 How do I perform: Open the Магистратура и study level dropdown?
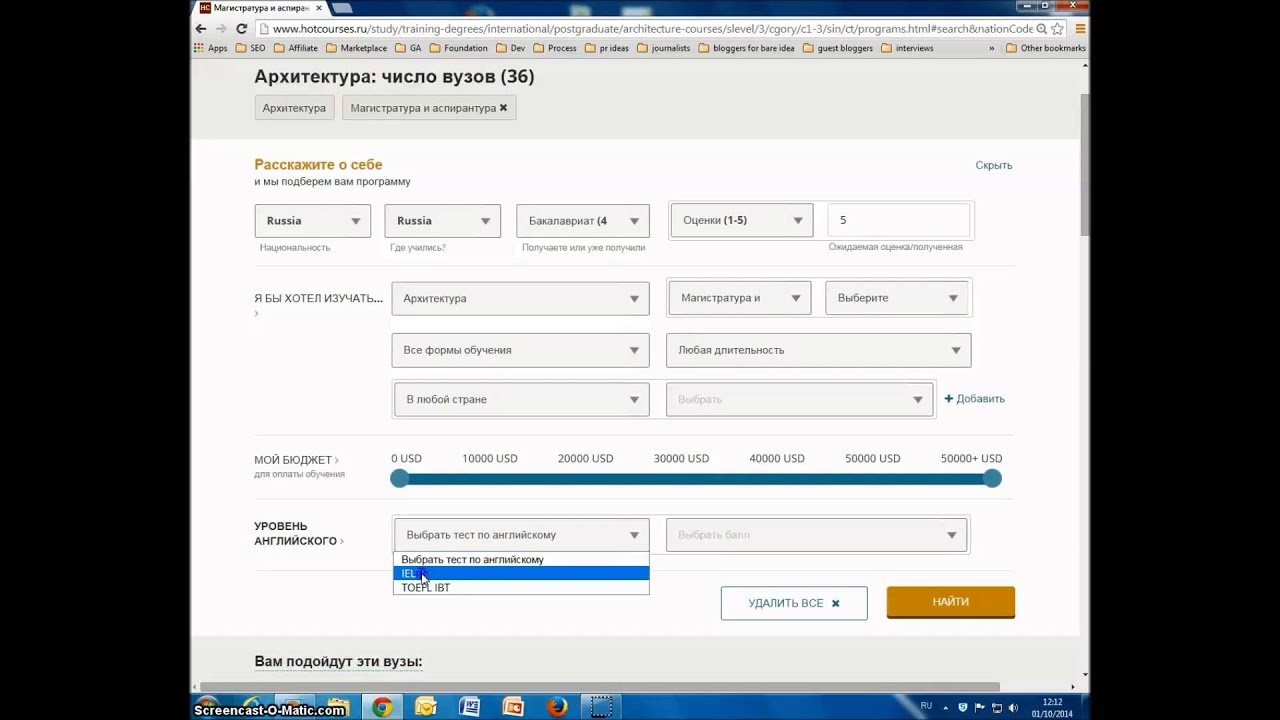point(740,298)
